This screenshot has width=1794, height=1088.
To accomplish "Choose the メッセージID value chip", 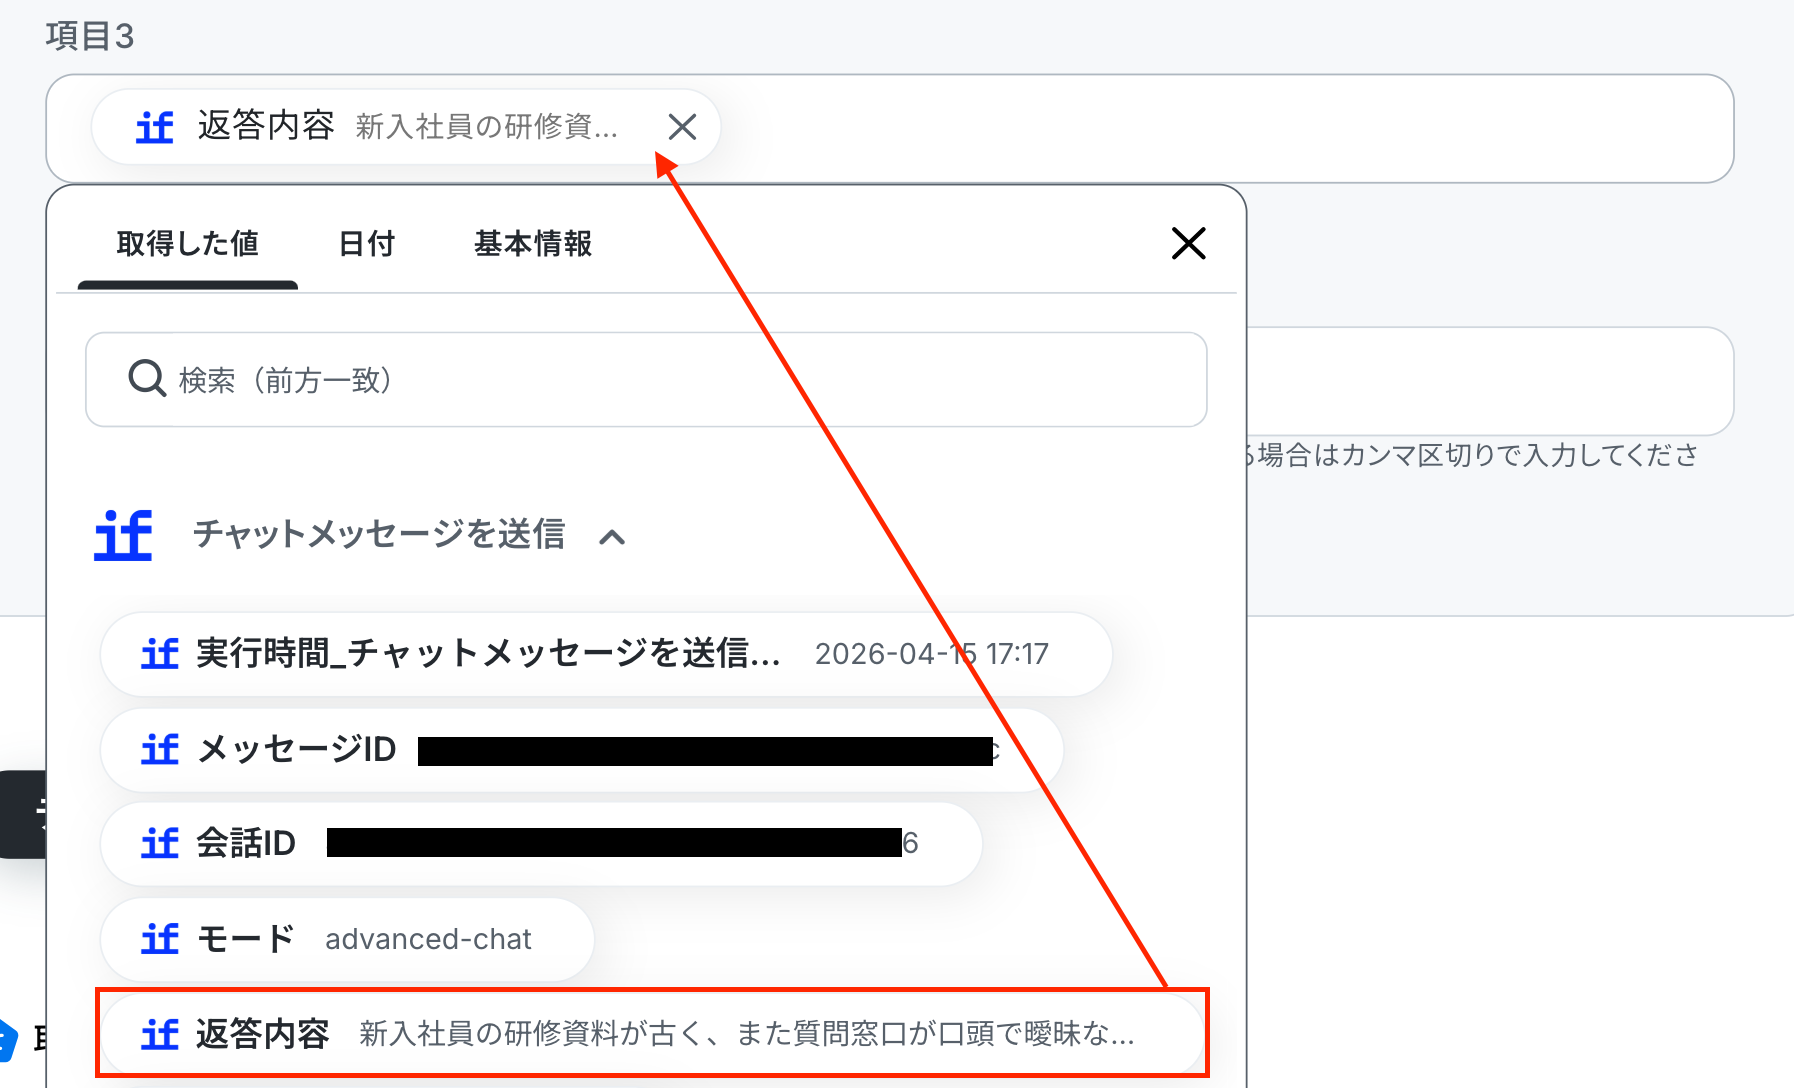I will point(581,750).
